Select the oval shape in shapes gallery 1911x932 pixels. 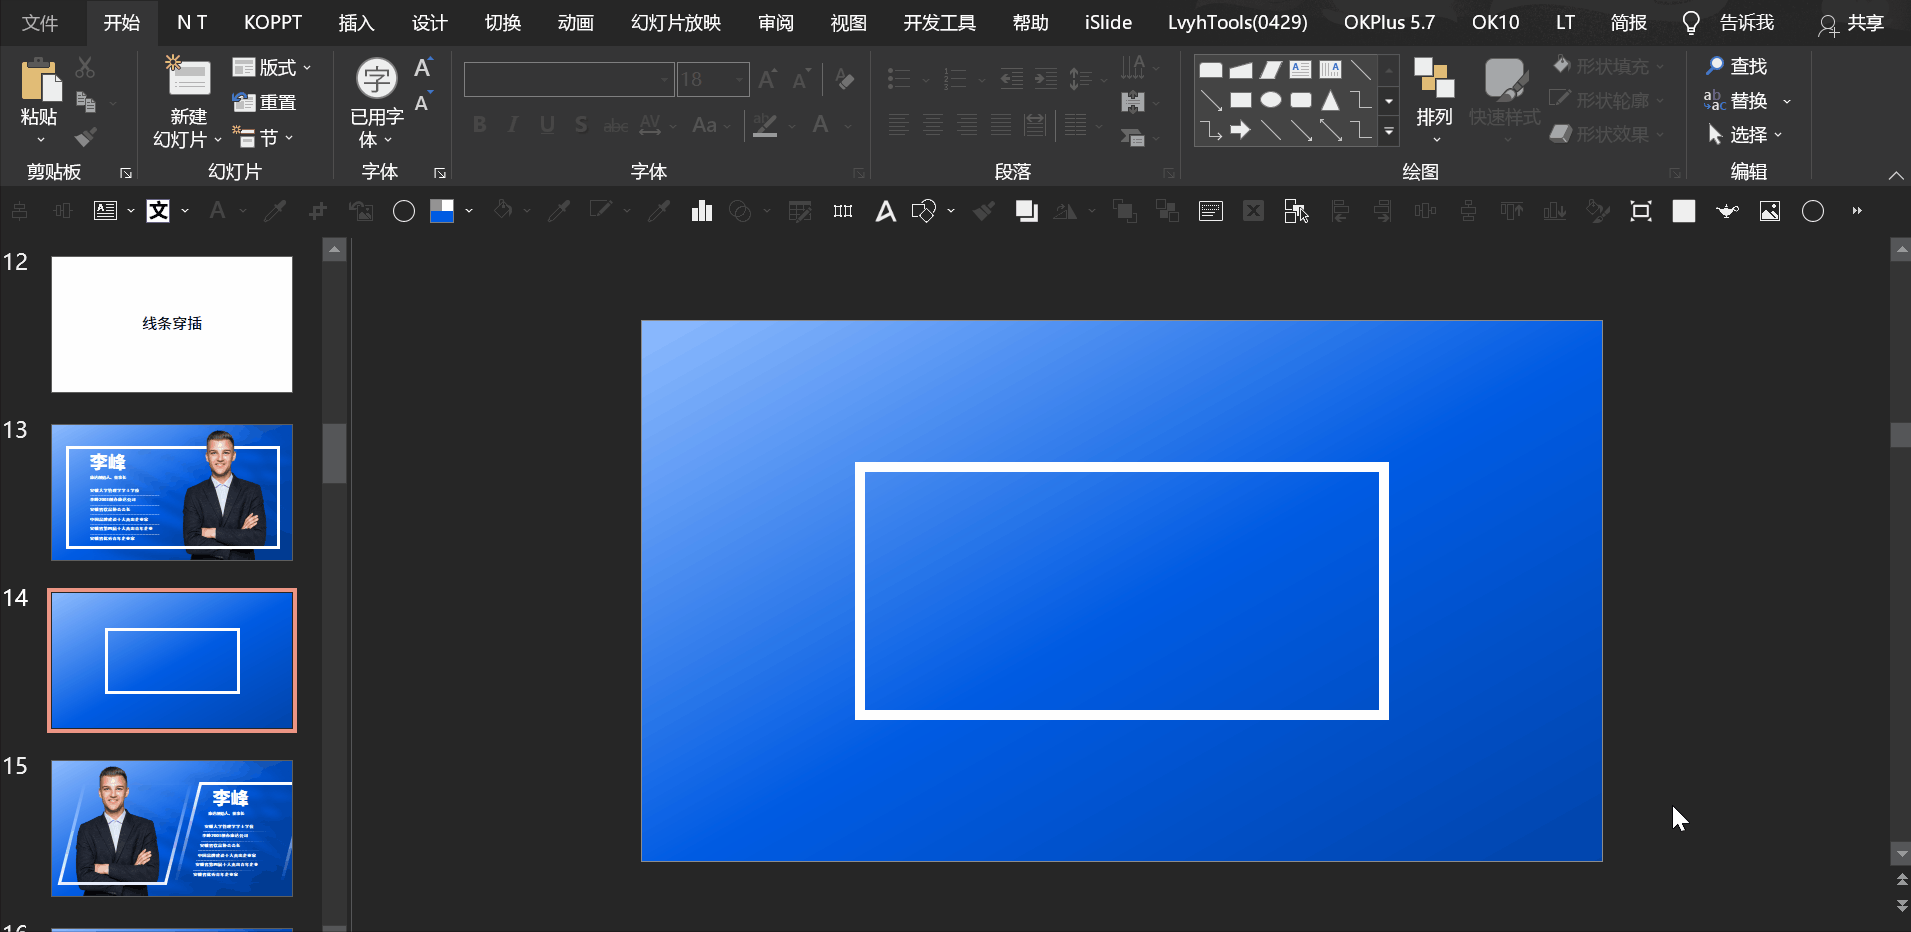[x=1271, y=100]
